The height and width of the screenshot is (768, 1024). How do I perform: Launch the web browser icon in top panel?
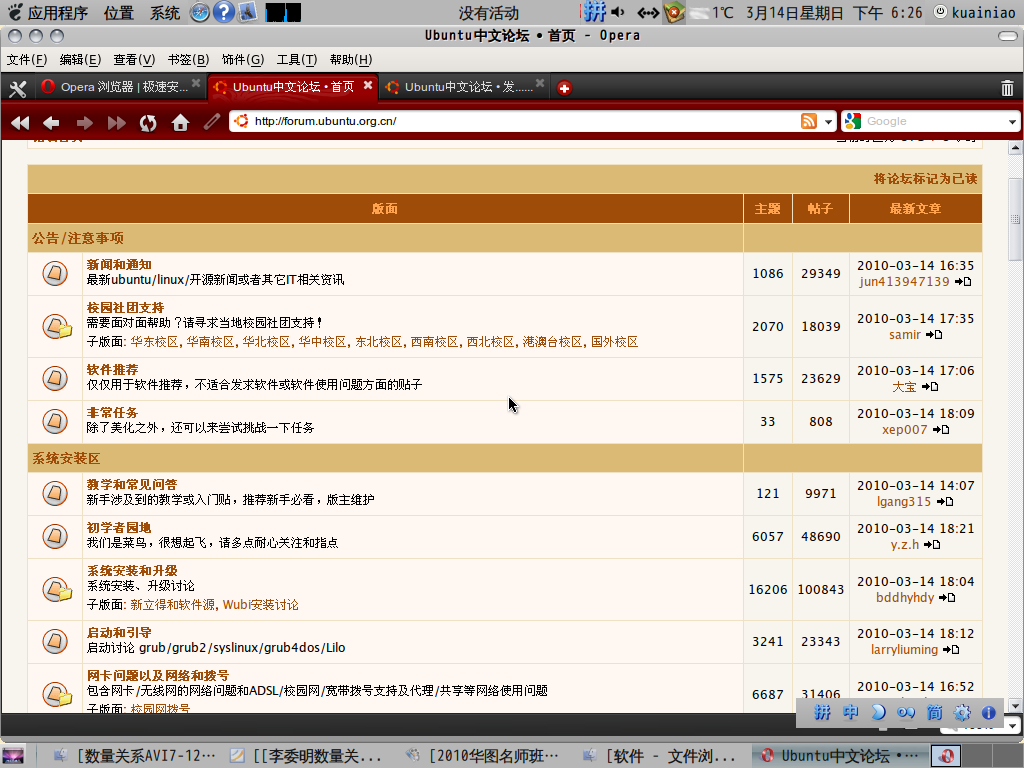pyautogui.click(x=199, y=12)
